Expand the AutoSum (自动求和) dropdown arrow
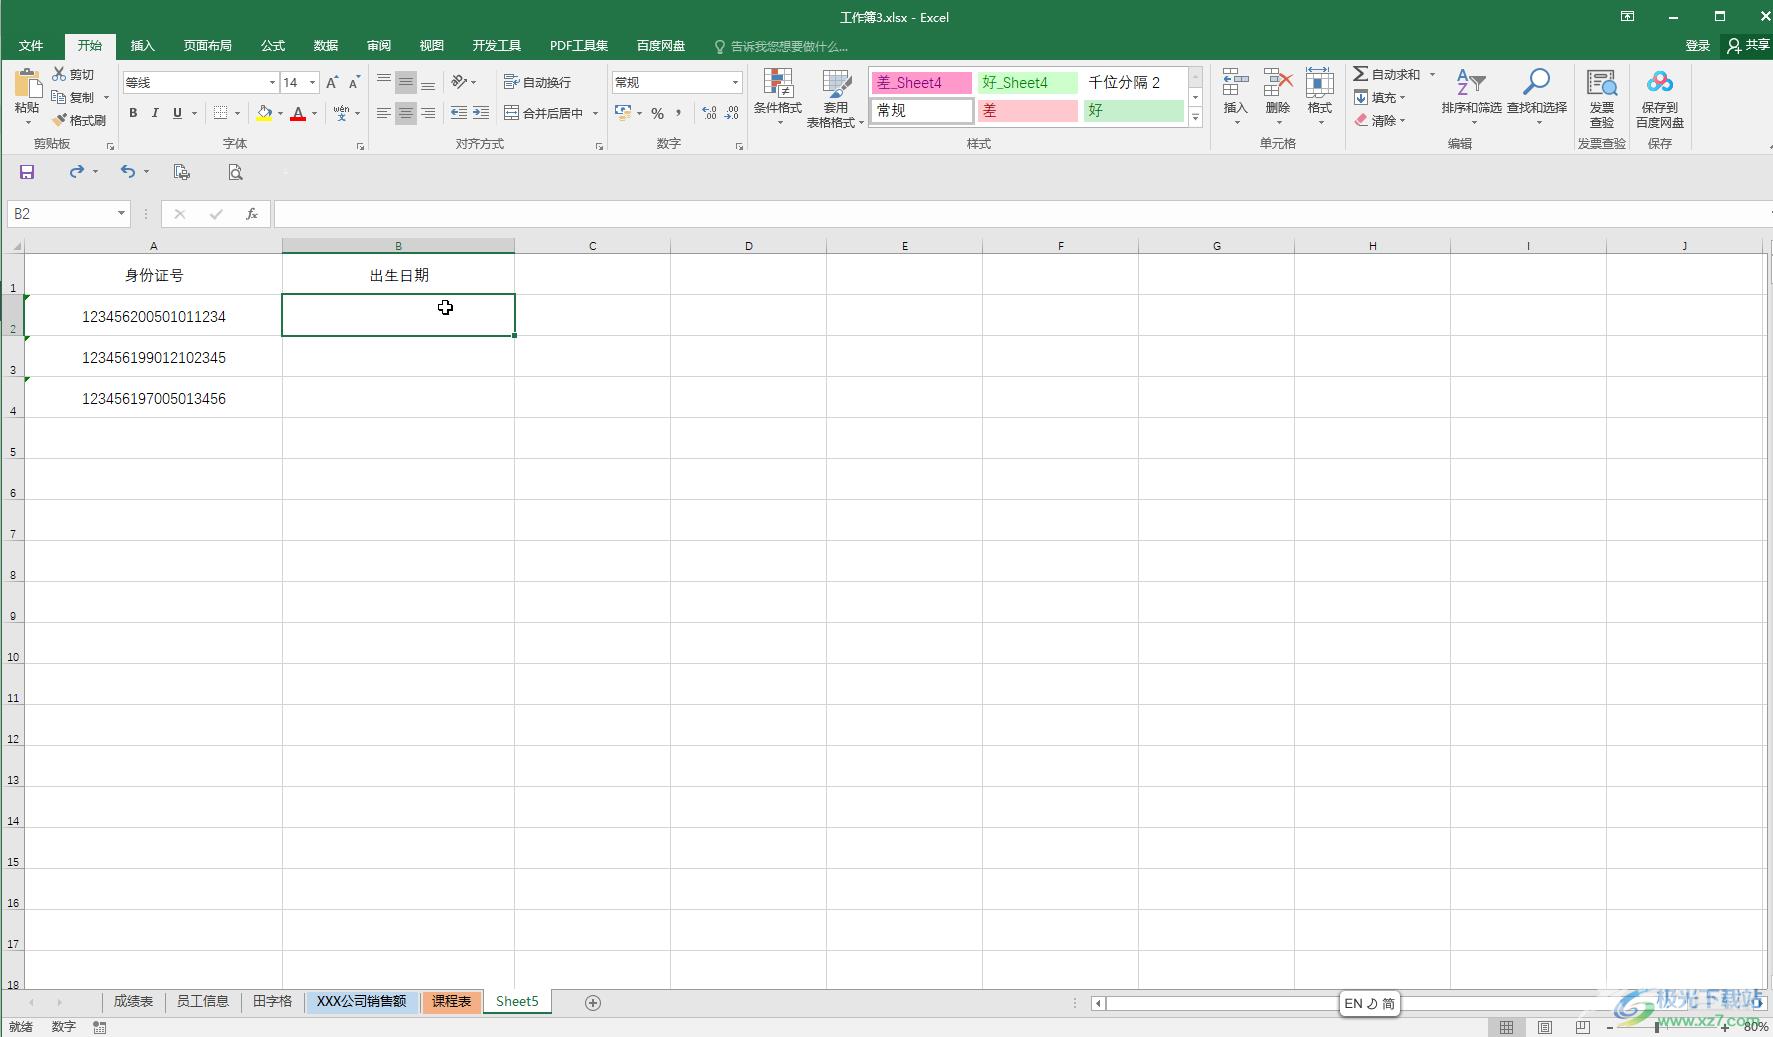 click(1432, 74)
